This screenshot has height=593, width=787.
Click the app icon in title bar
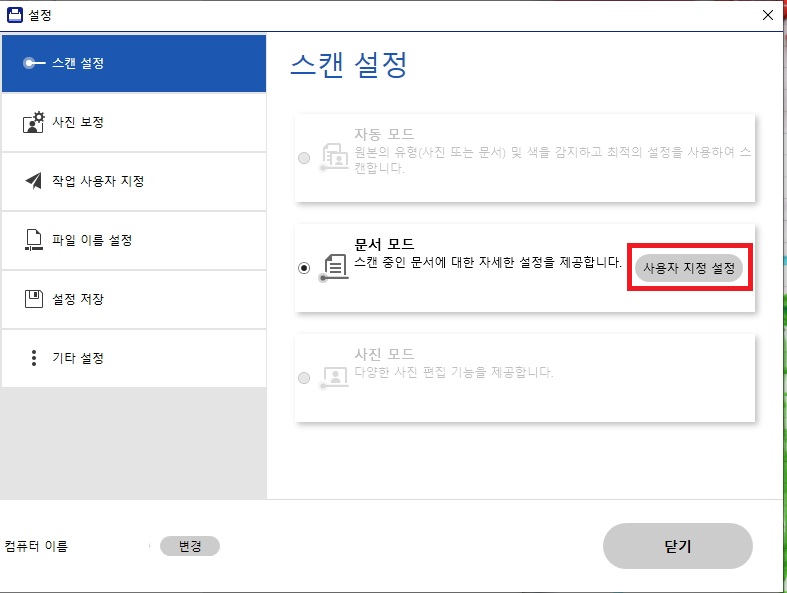coord(15,15)
